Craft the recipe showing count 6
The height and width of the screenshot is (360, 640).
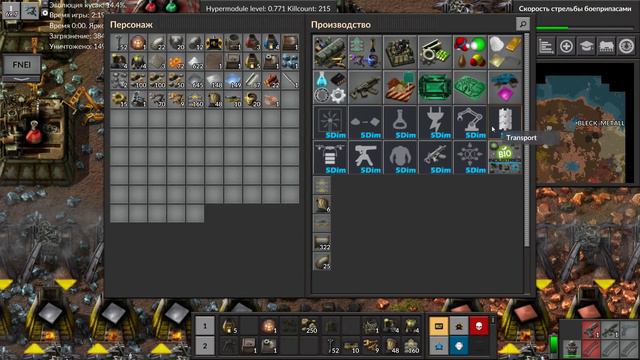coord(322,204)
